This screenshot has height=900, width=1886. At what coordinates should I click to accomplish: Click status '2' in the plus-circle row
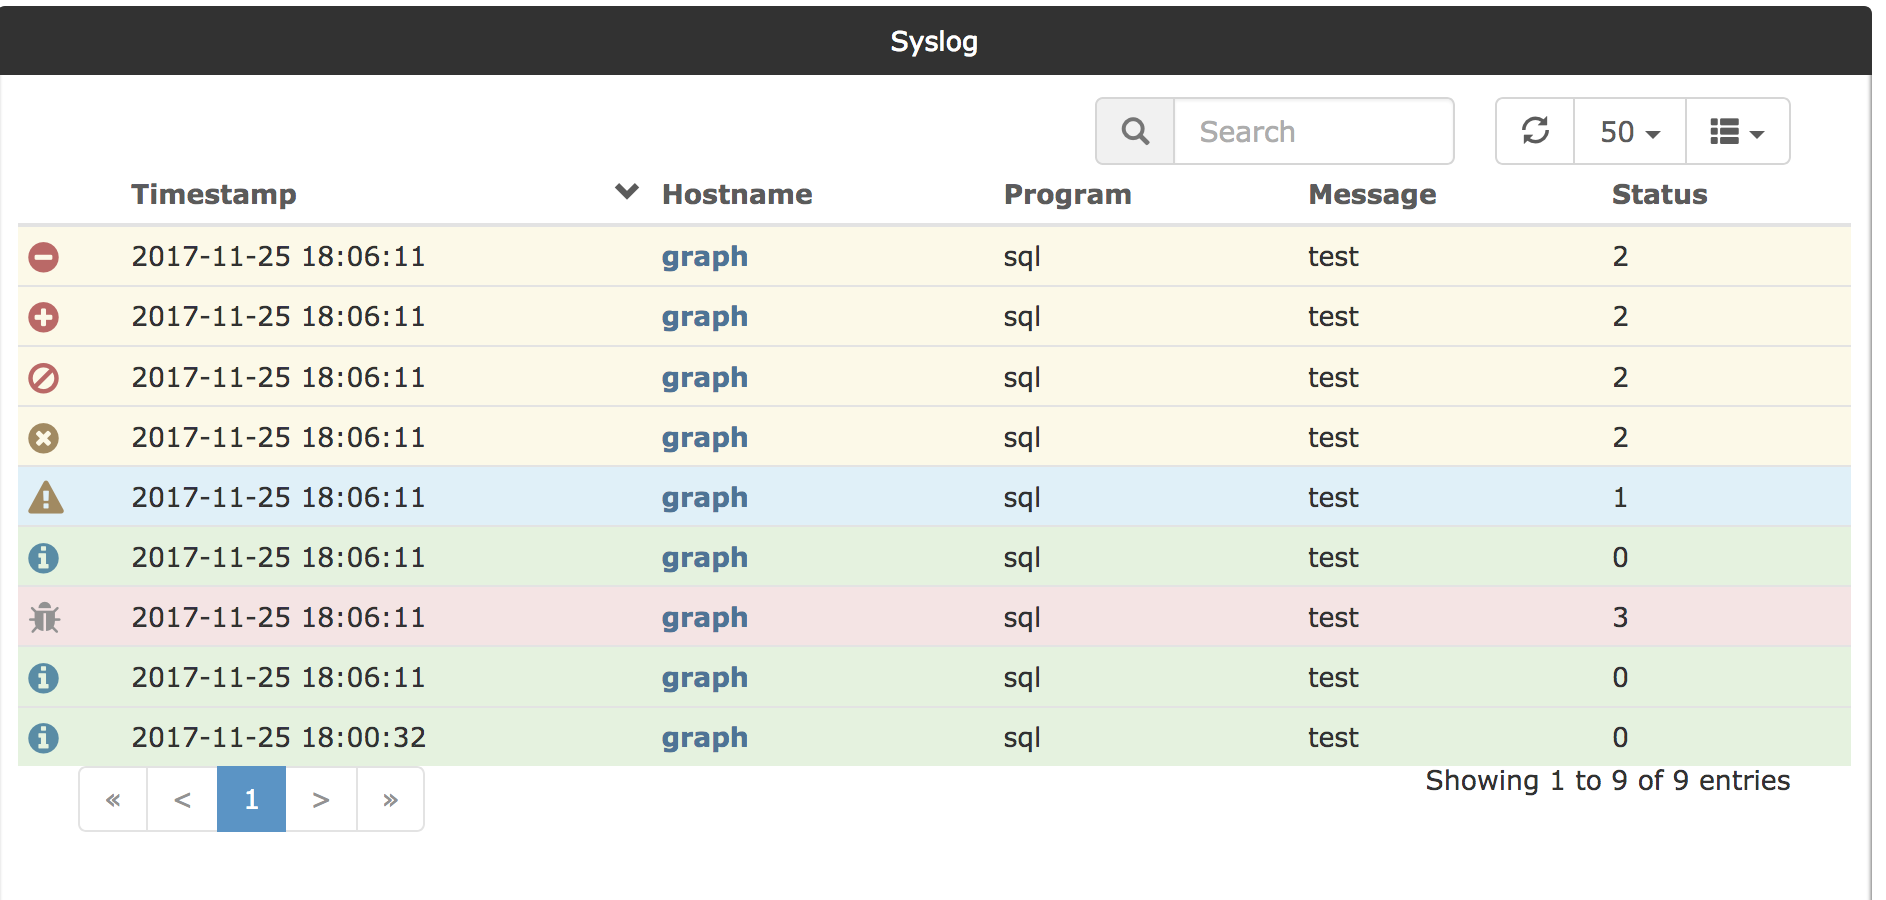click(1620, 316)
